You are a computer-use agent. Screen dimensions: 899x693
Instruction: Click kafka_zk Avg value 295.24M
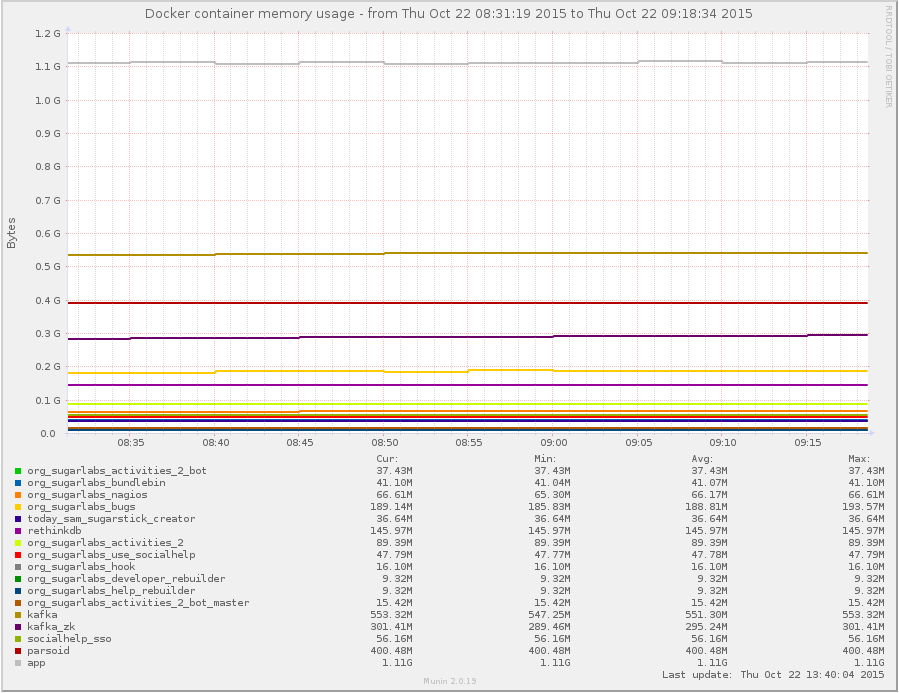click(706, 627)
